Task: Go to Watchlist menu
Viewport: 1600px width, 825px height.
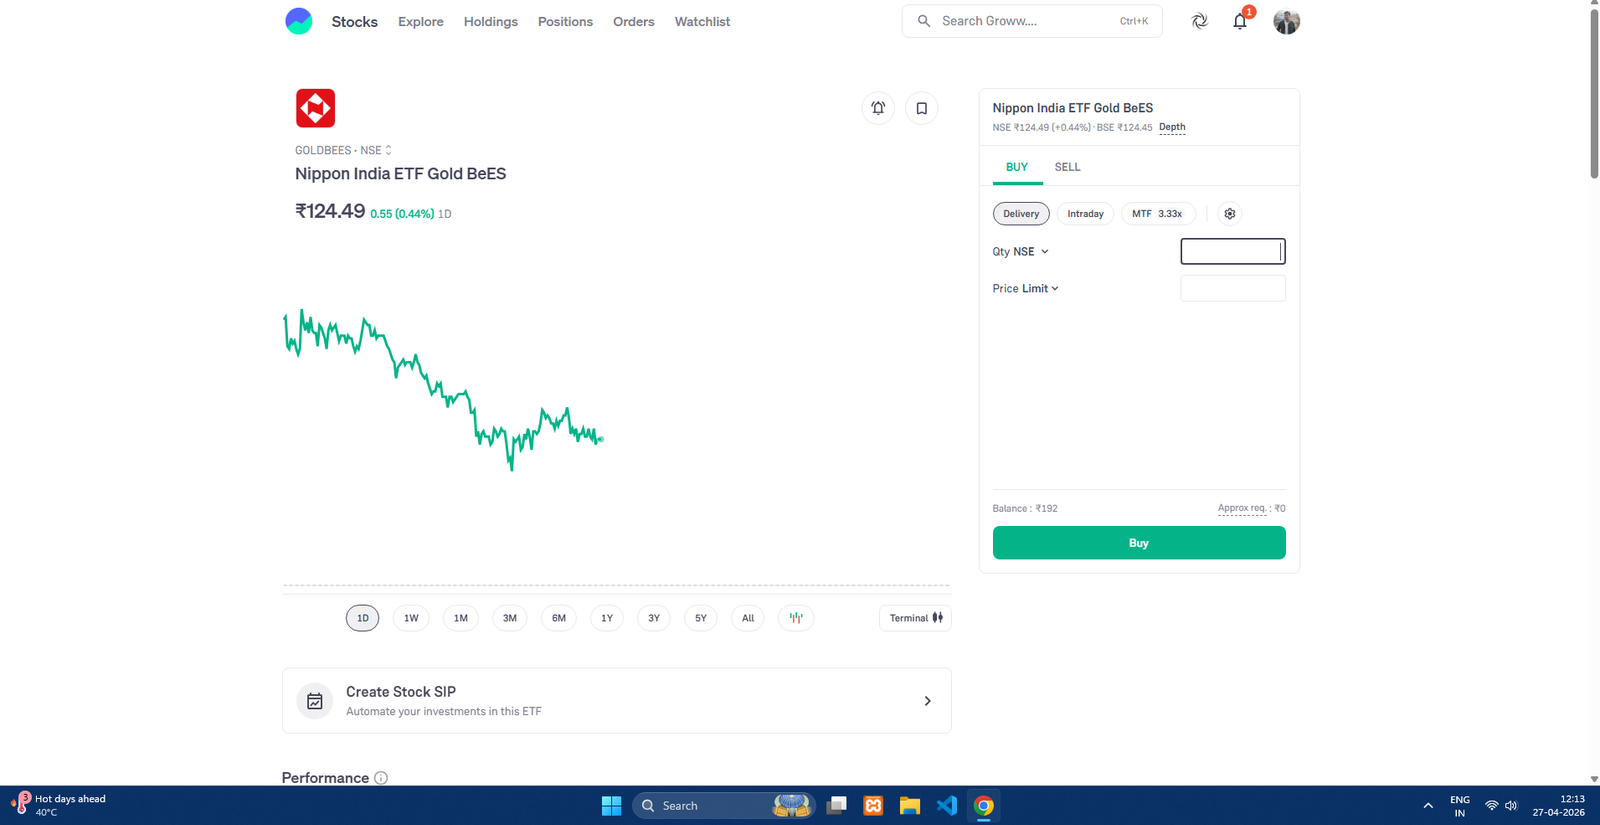Action: (x=702, y=21)
